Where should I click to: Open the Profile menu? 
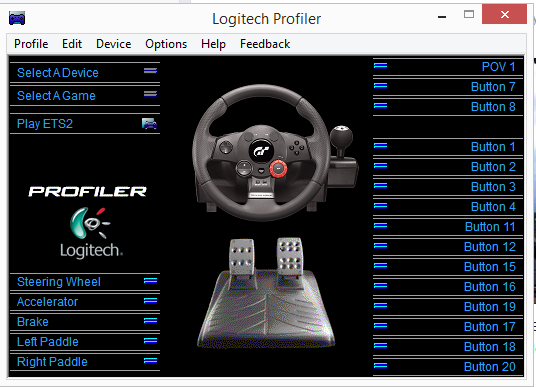[x=31, y=44]
